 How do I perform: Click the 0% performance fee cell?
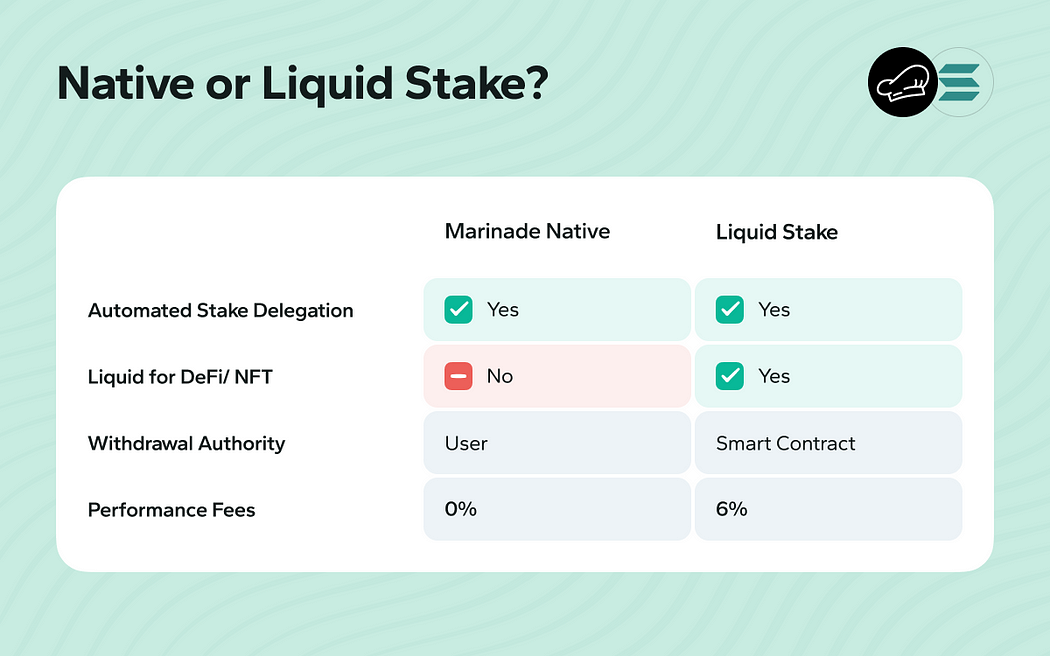pyautogui.click(x=461, y=509)
